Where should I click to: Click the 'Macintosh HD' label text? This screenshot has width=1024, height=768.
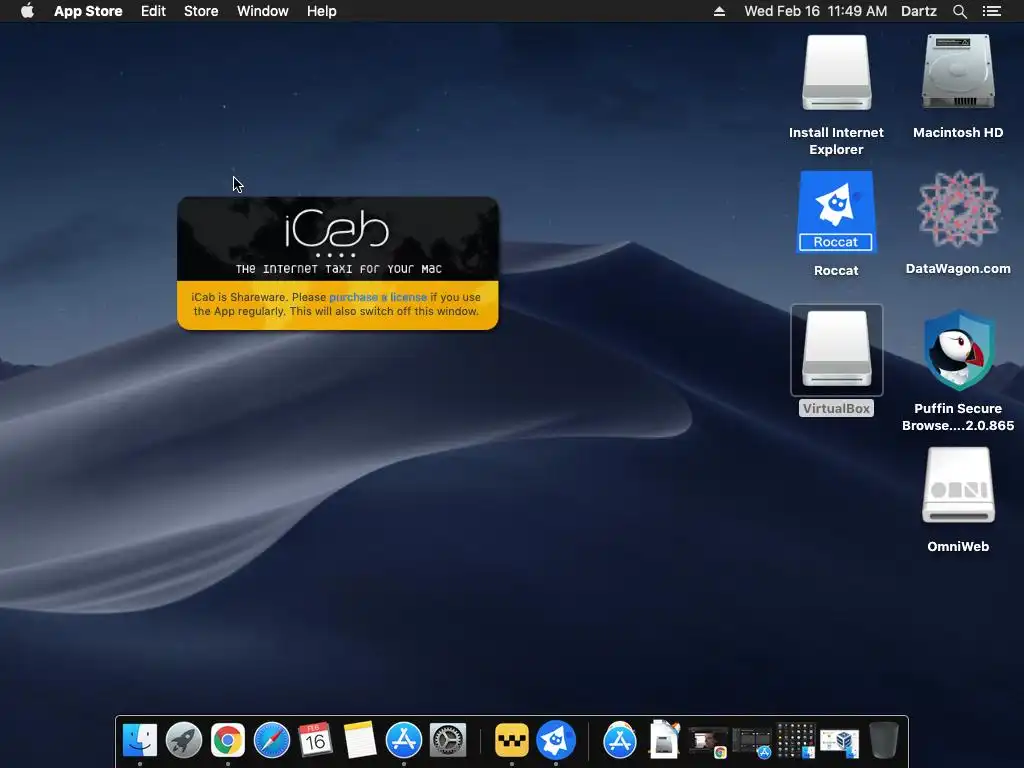(958, 133)
